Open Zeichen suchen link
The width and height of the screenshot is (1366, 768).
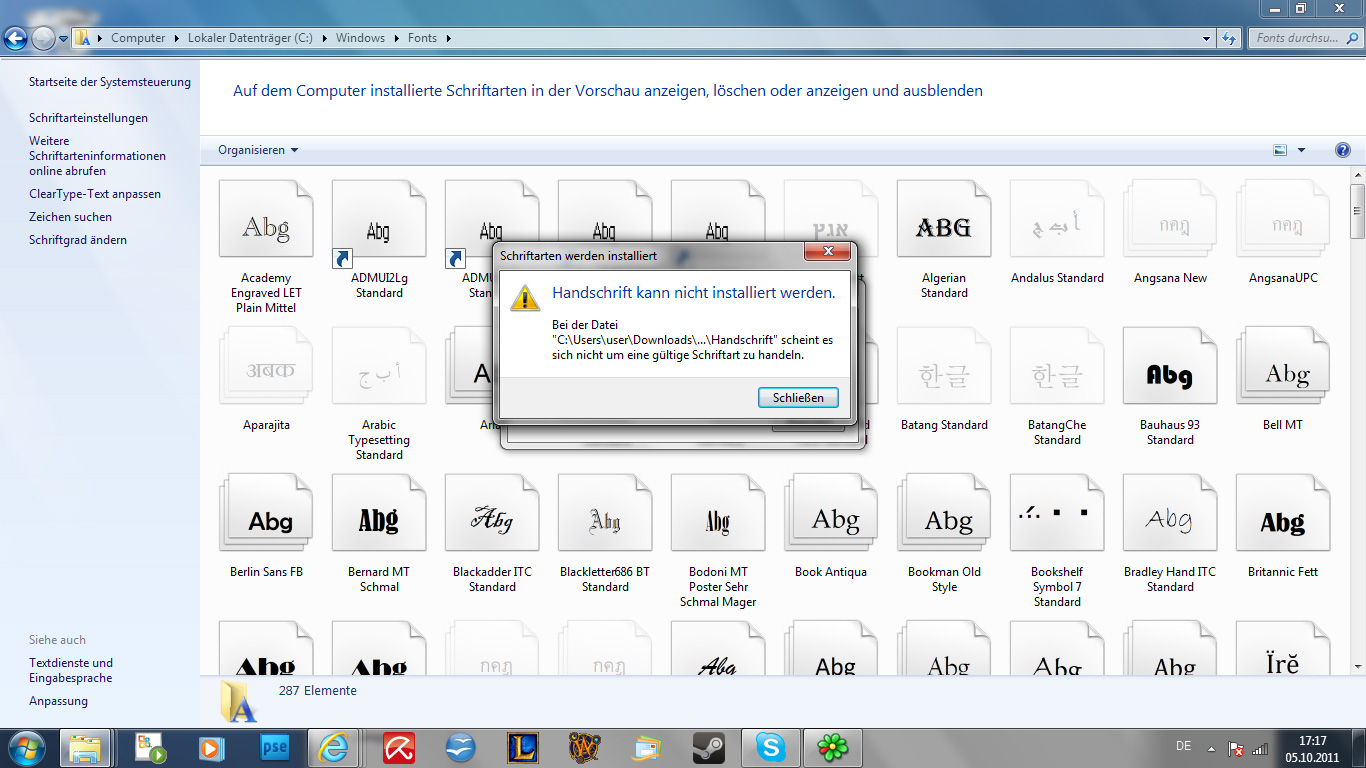coord(70,217)
